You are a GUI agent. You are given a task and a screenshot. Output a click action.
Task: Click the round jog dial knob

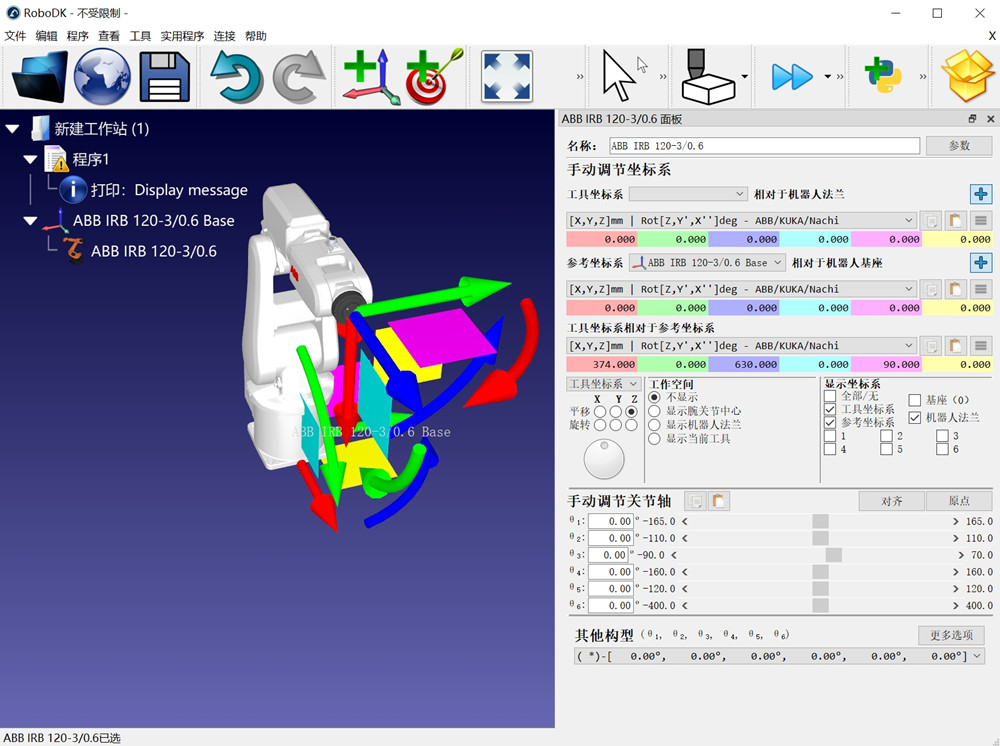(604, 459)
